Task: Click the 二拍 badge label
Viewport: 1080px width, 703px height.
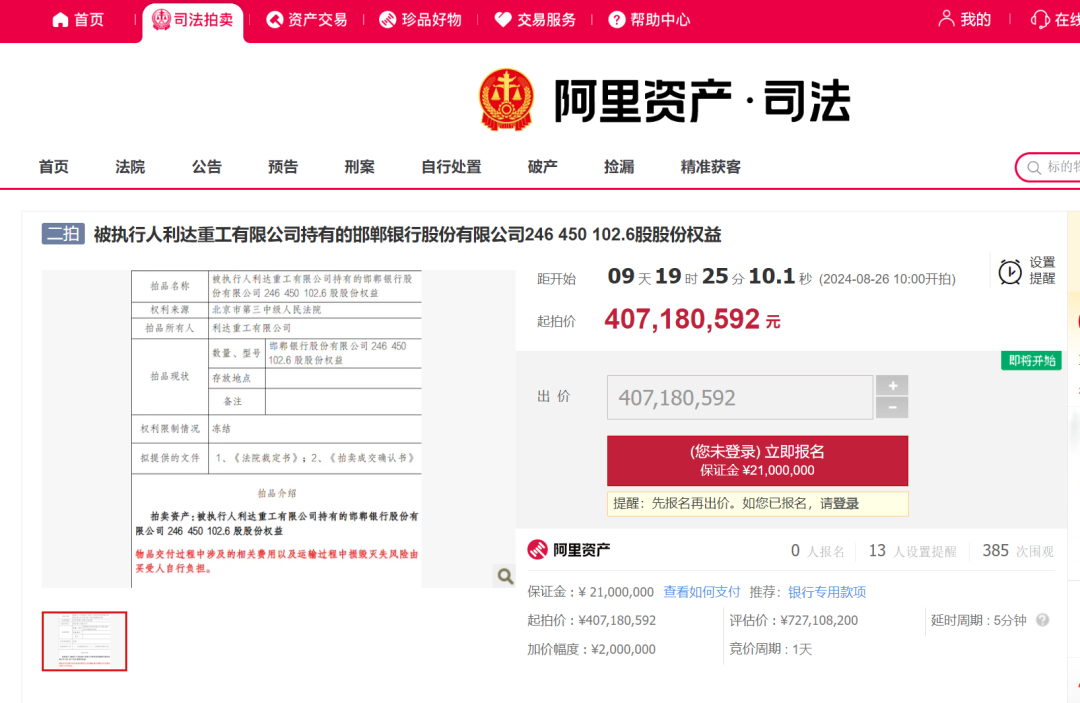Action: pos(63,234)
